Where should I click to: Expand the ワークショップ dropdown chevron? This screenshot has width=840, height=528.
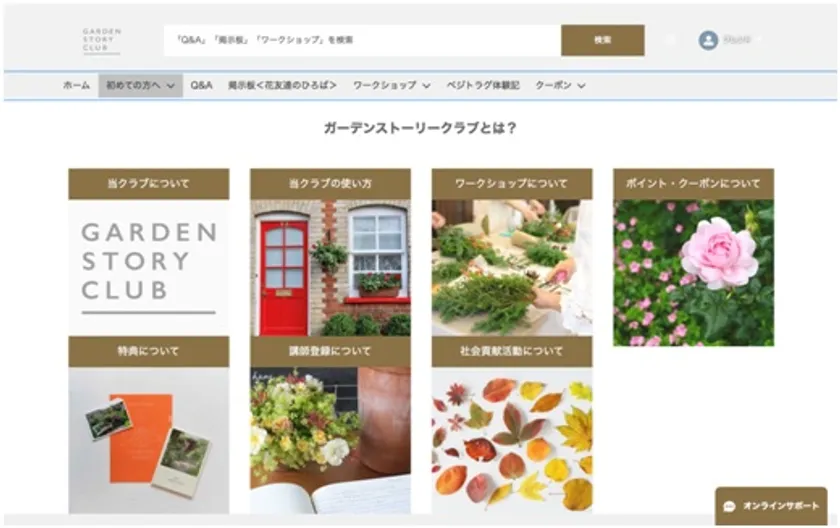(x=426, y=86)
